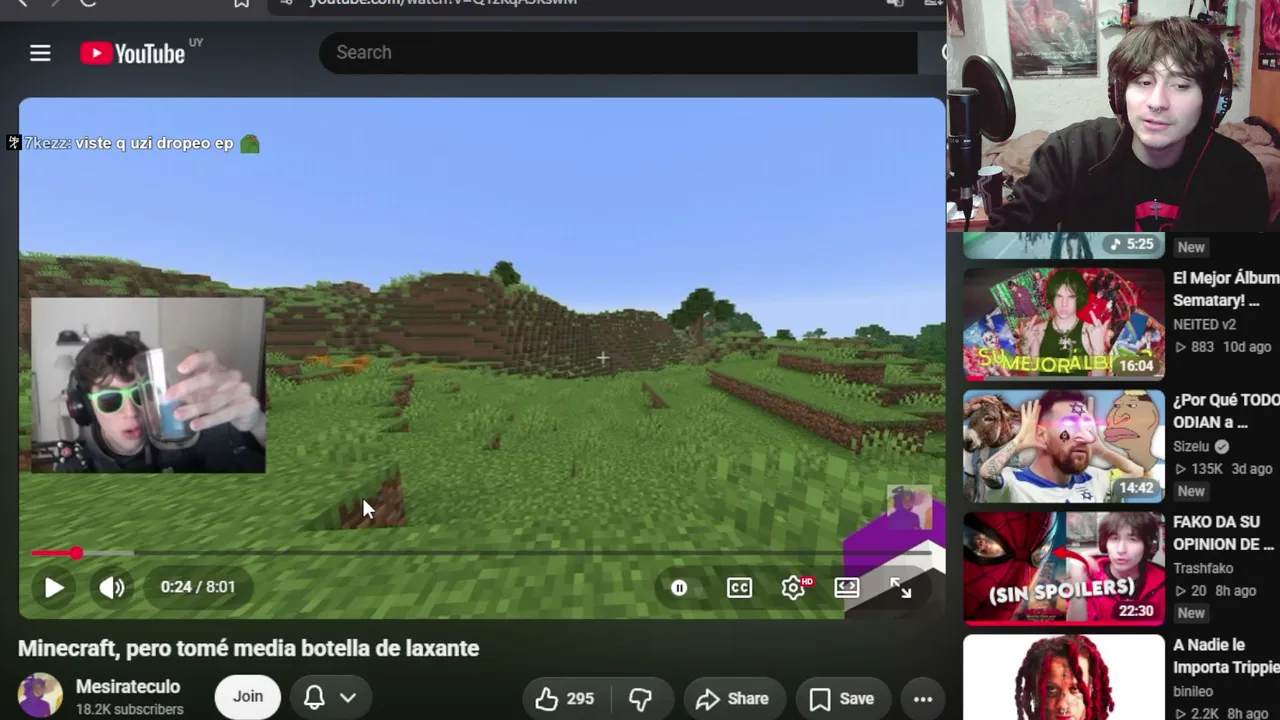This screenshot has width=1280, height=720.
Task: Switch to theater mode
Action: click(846, 587)
